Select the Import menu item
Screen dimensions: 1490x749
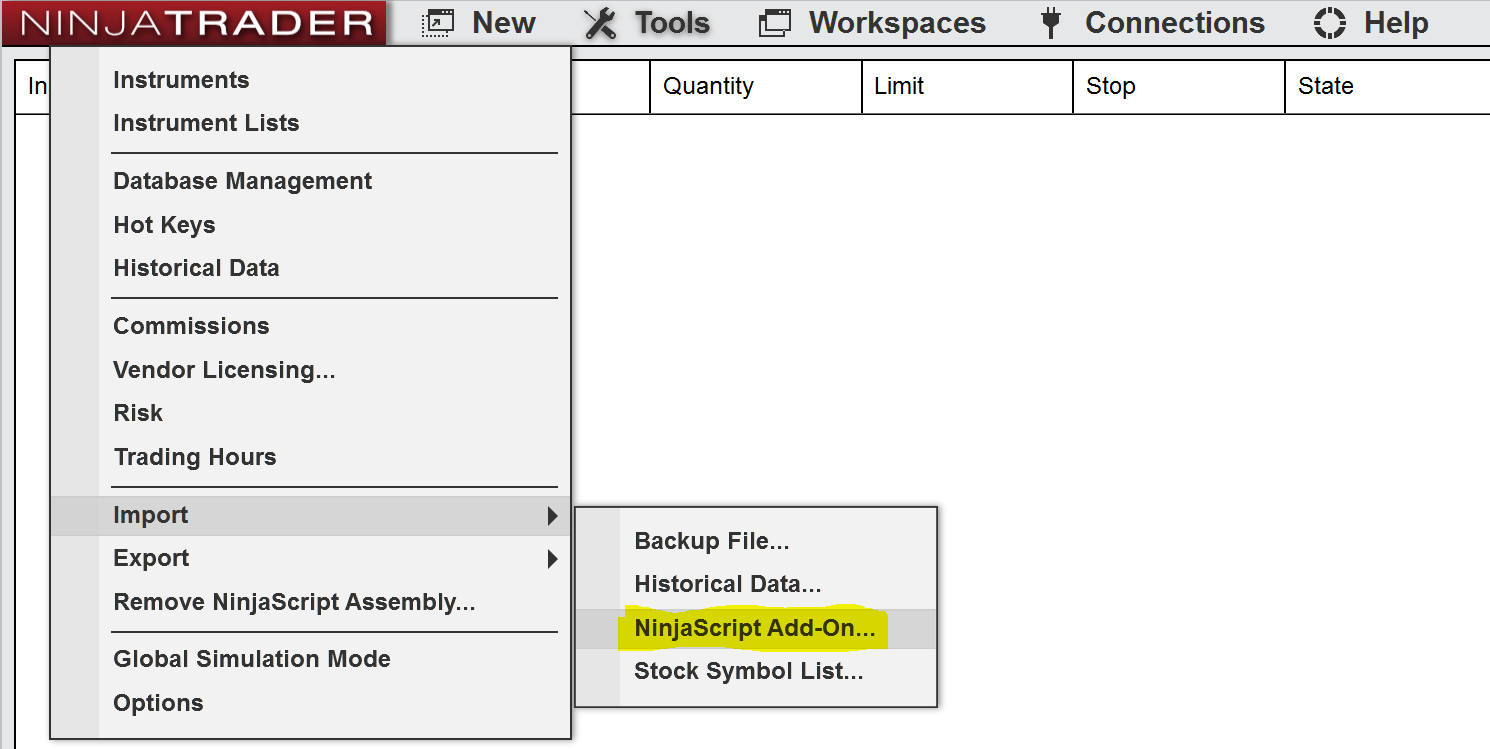point(310,515)
